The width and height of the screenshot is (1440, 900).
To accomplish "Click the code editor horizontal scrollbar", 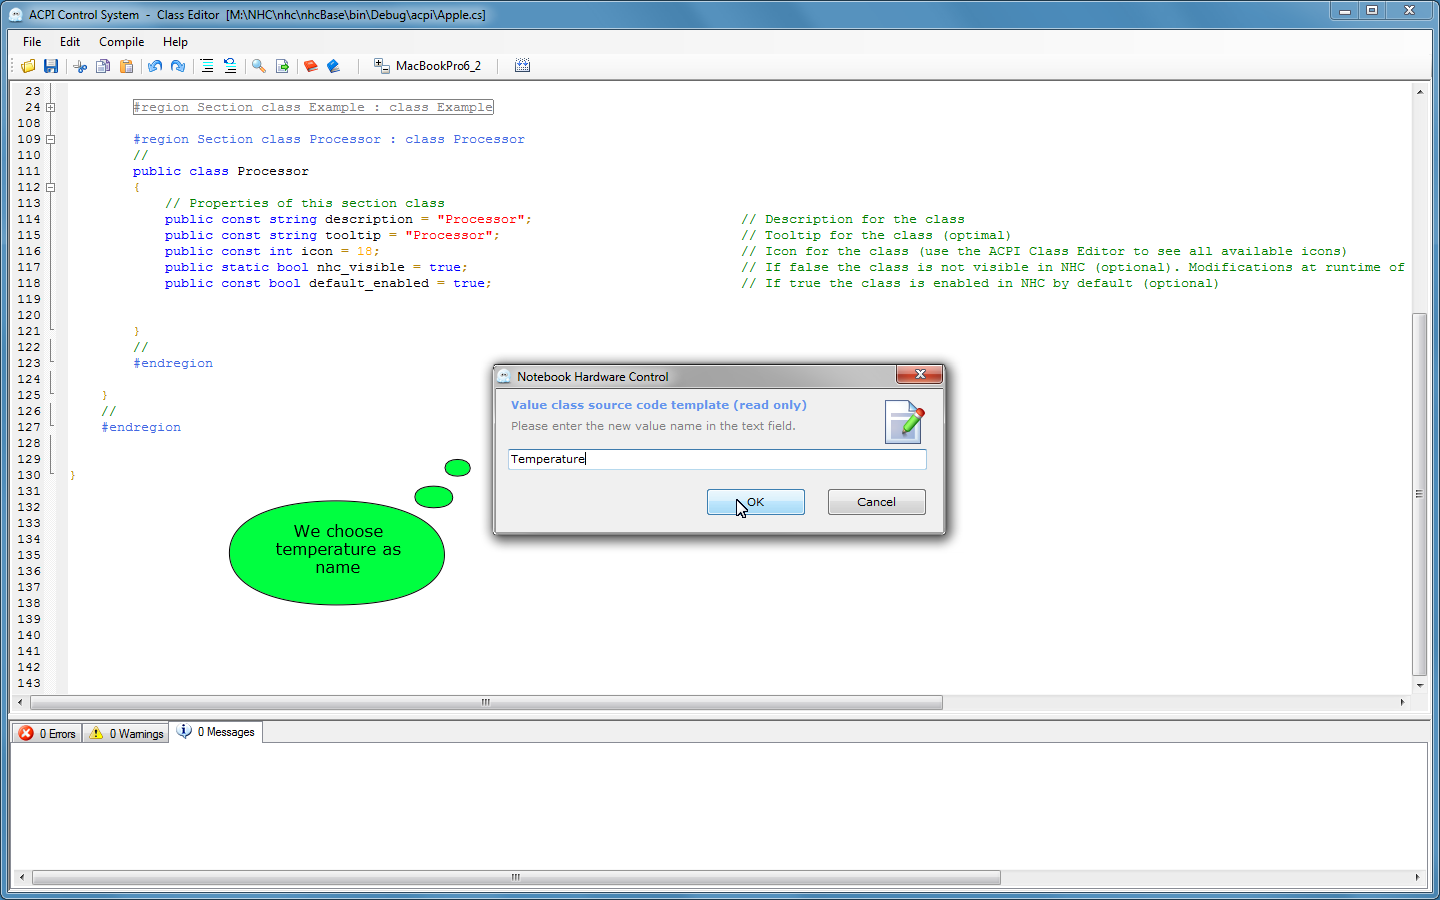I will pos(486,703).
